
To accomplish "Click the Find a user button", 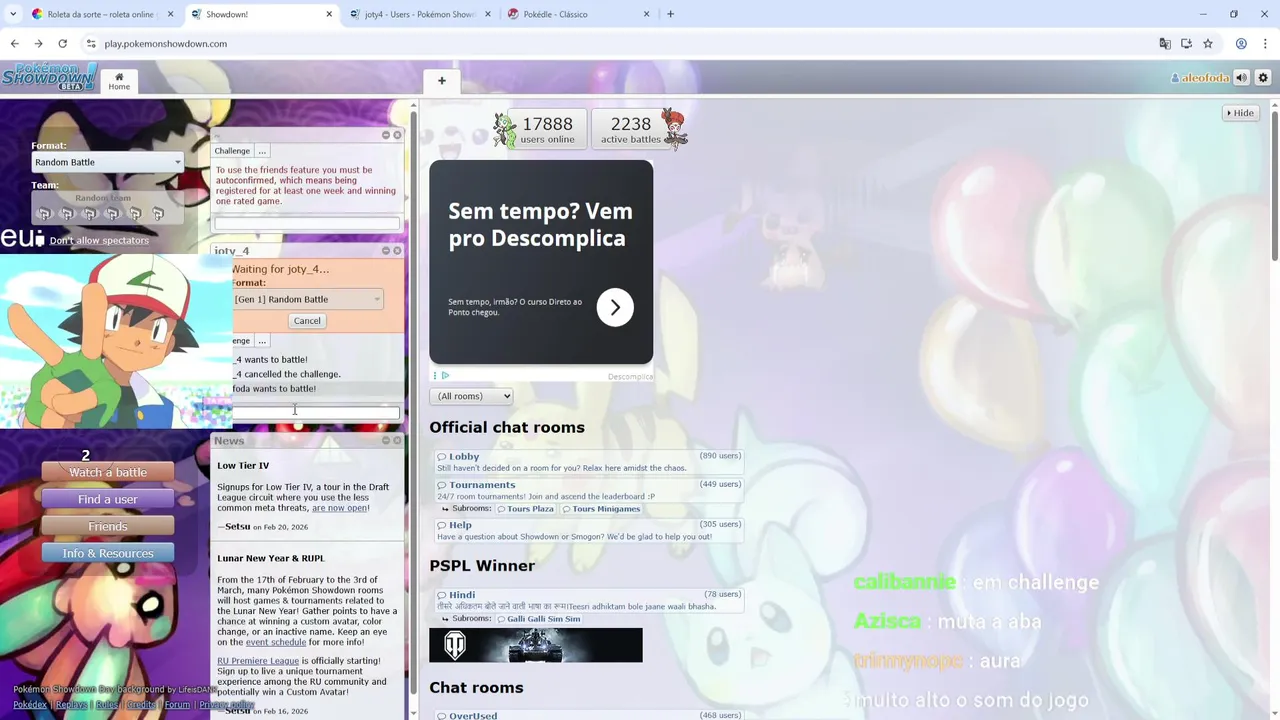I will pyautogui.click(x=108, y=499).
